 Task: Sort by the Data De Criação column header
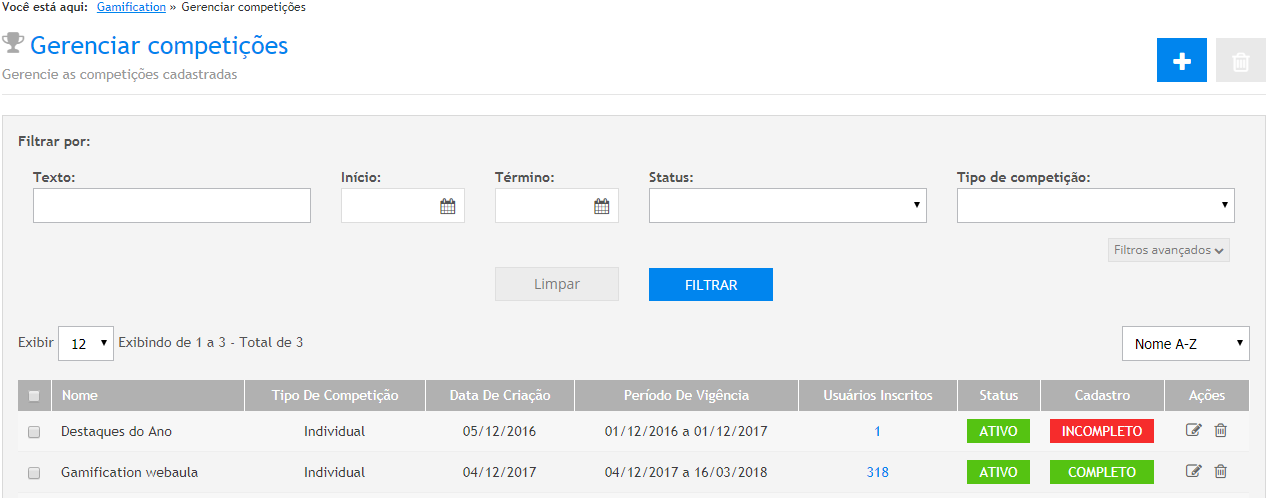pos(500,396)
